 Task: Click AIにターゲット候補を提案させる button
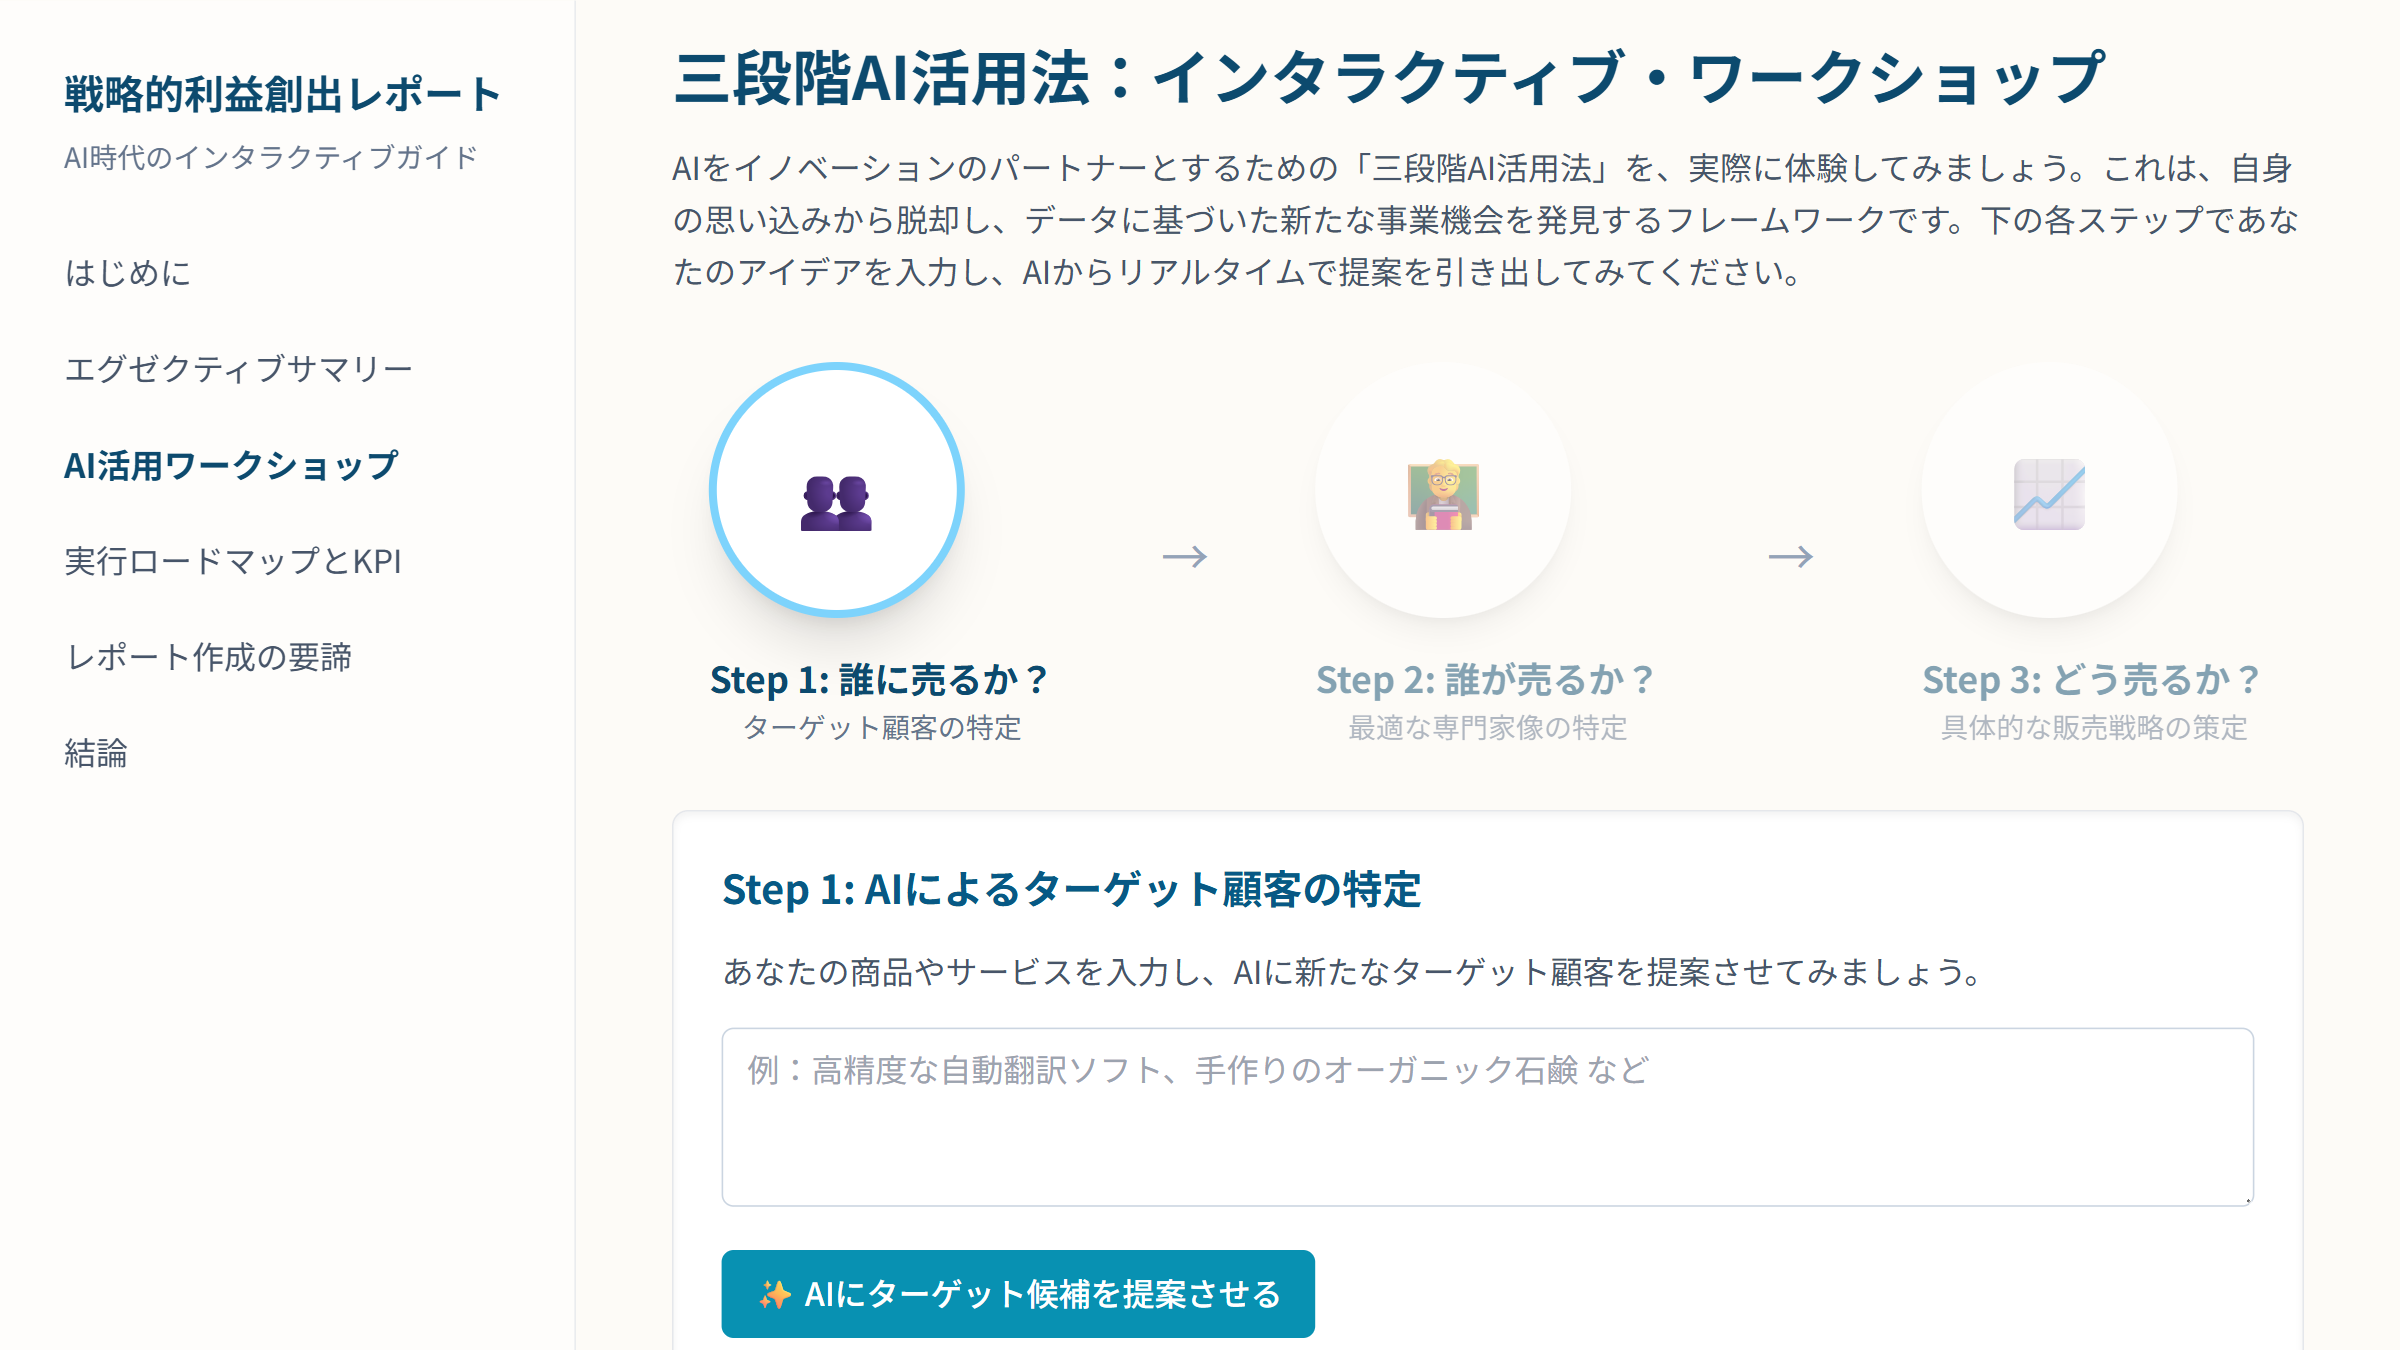[1018, 1294]
